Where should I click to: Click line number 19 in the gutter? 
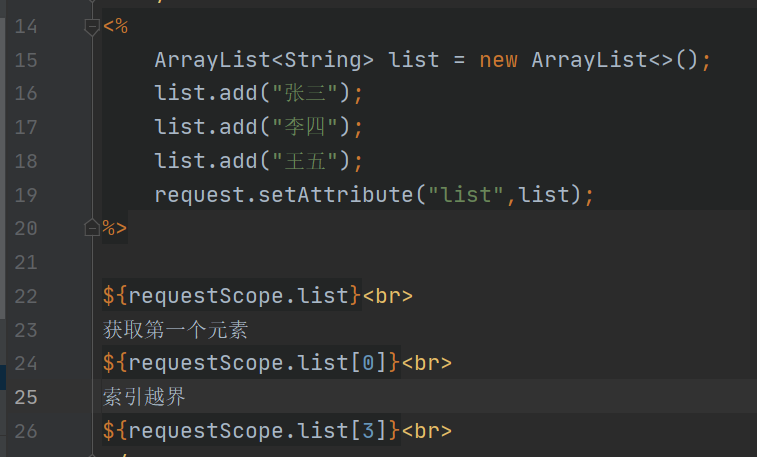point(26,195)
